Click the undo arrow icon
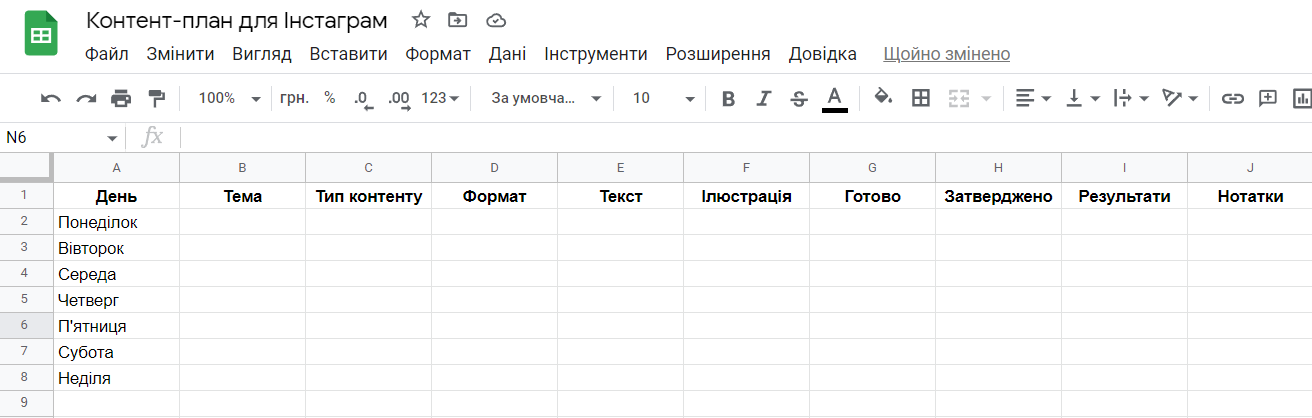Viewport: 1312px width, 418px height. [x=51, y=98]
